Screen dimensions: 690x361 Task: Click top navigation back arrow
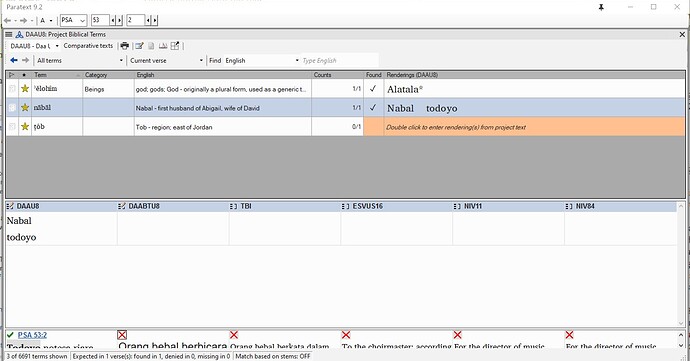7,20
